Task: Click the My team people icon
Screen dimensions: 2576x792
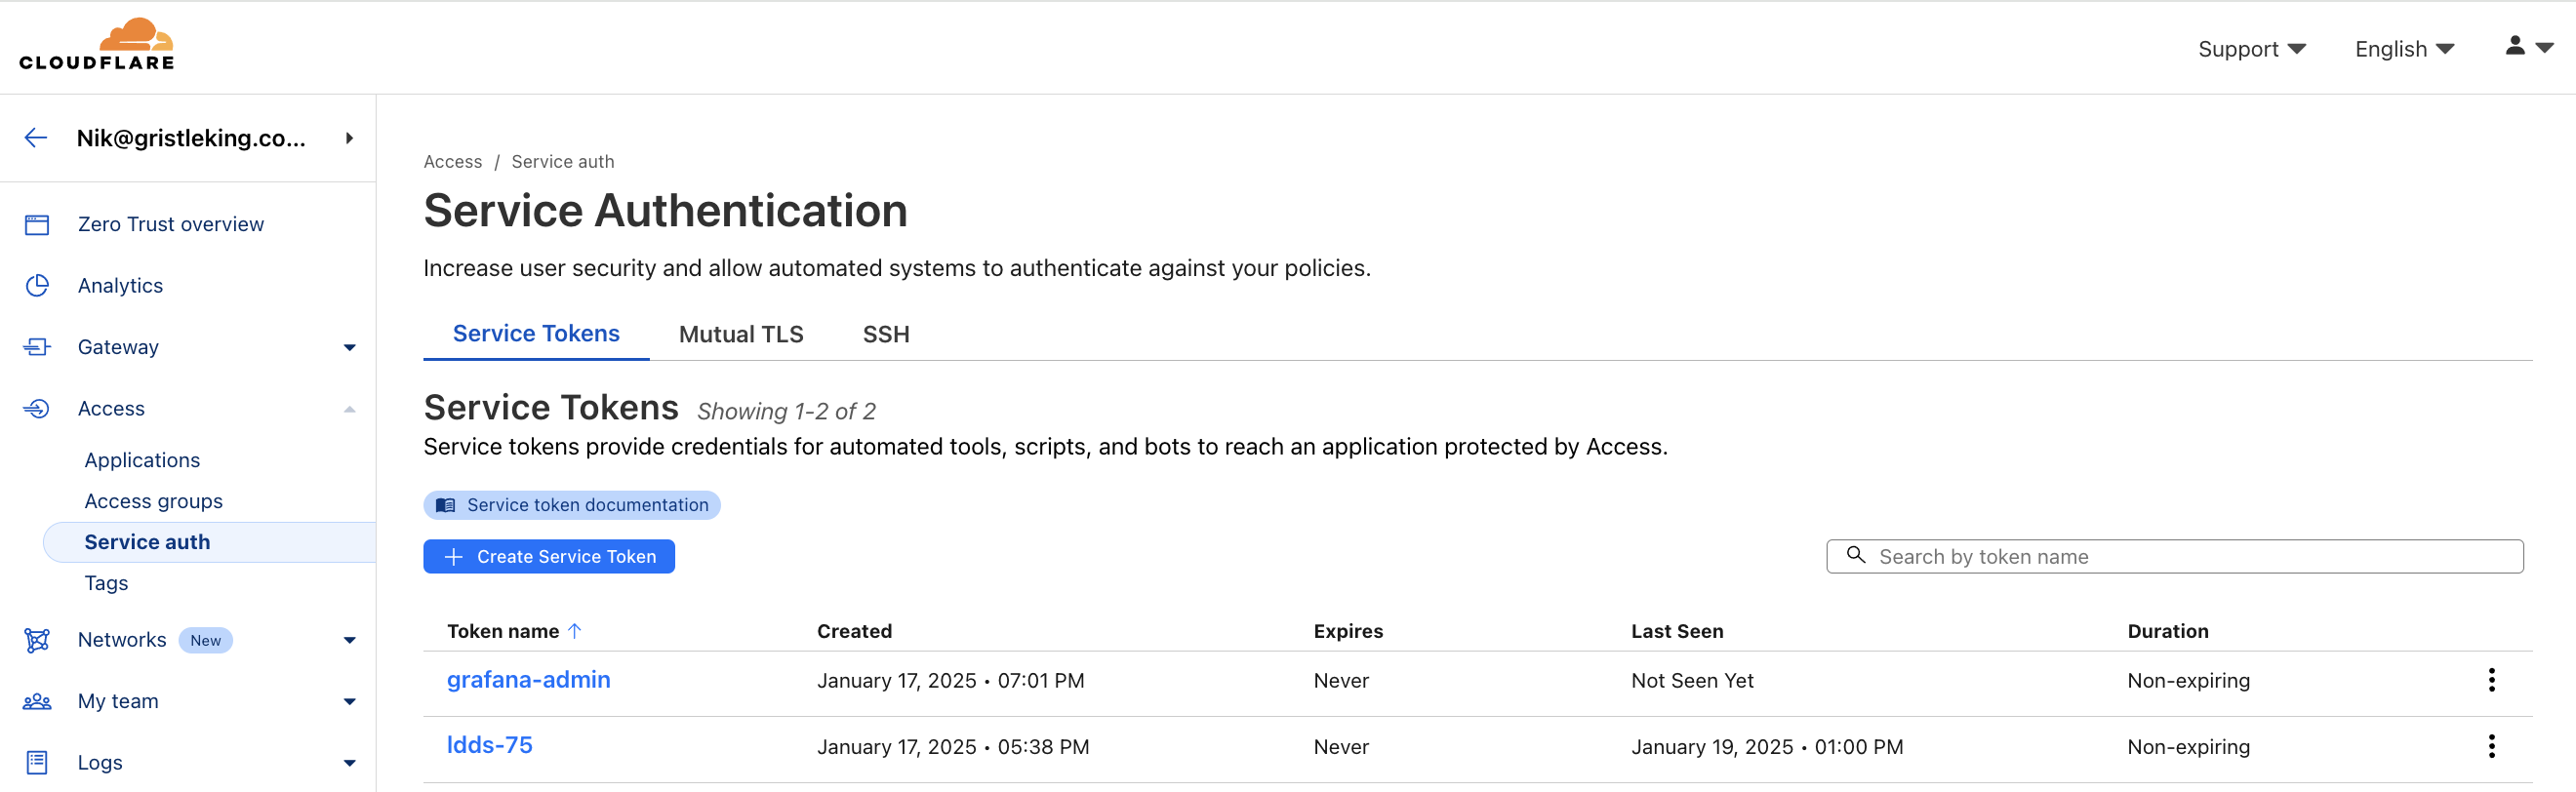Action: click(37, 702)
